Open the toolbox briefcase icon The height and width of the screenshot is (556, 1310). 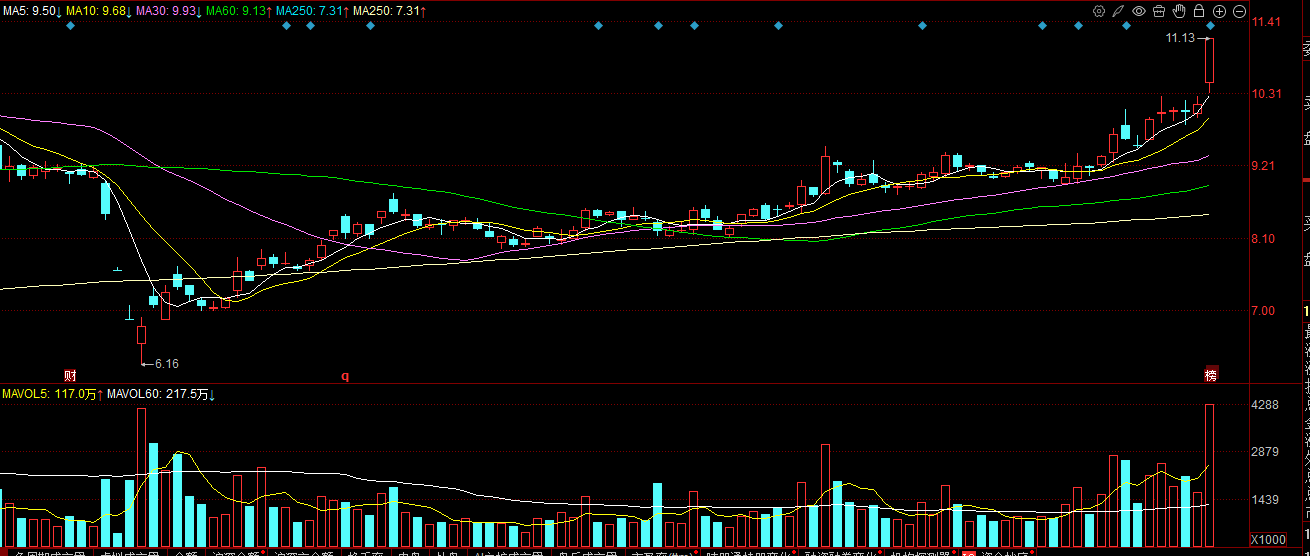pyautogui.click(x=1159, y=11)
